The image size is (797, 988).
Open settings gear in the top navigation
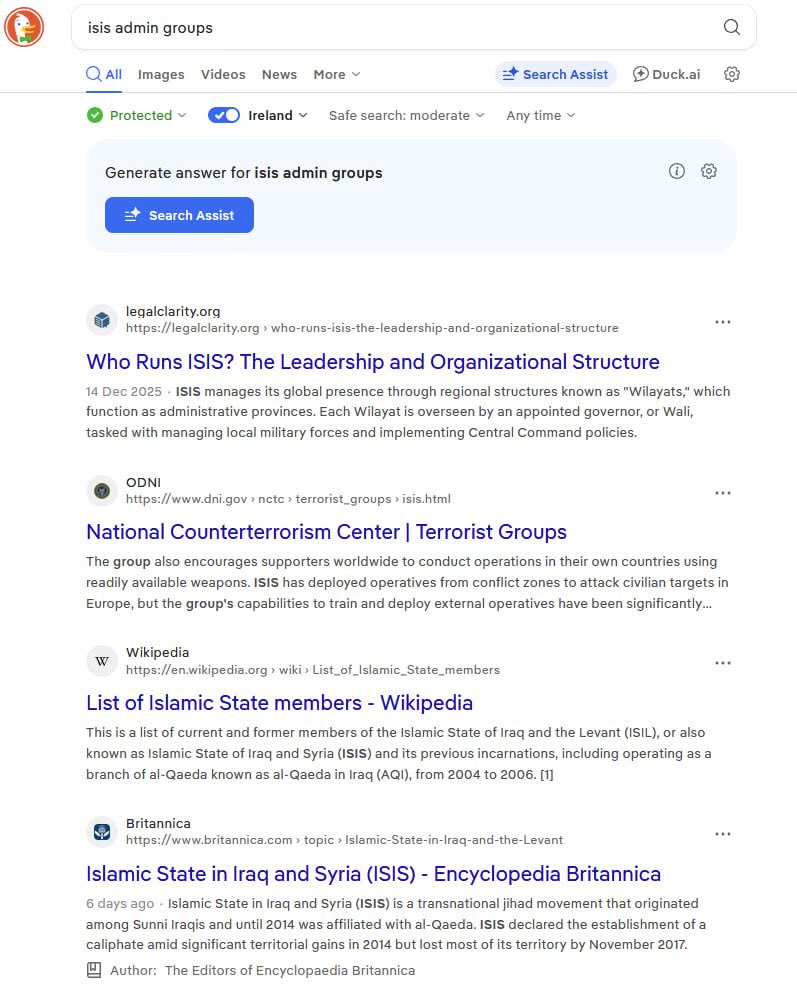[x=731, y=74]
